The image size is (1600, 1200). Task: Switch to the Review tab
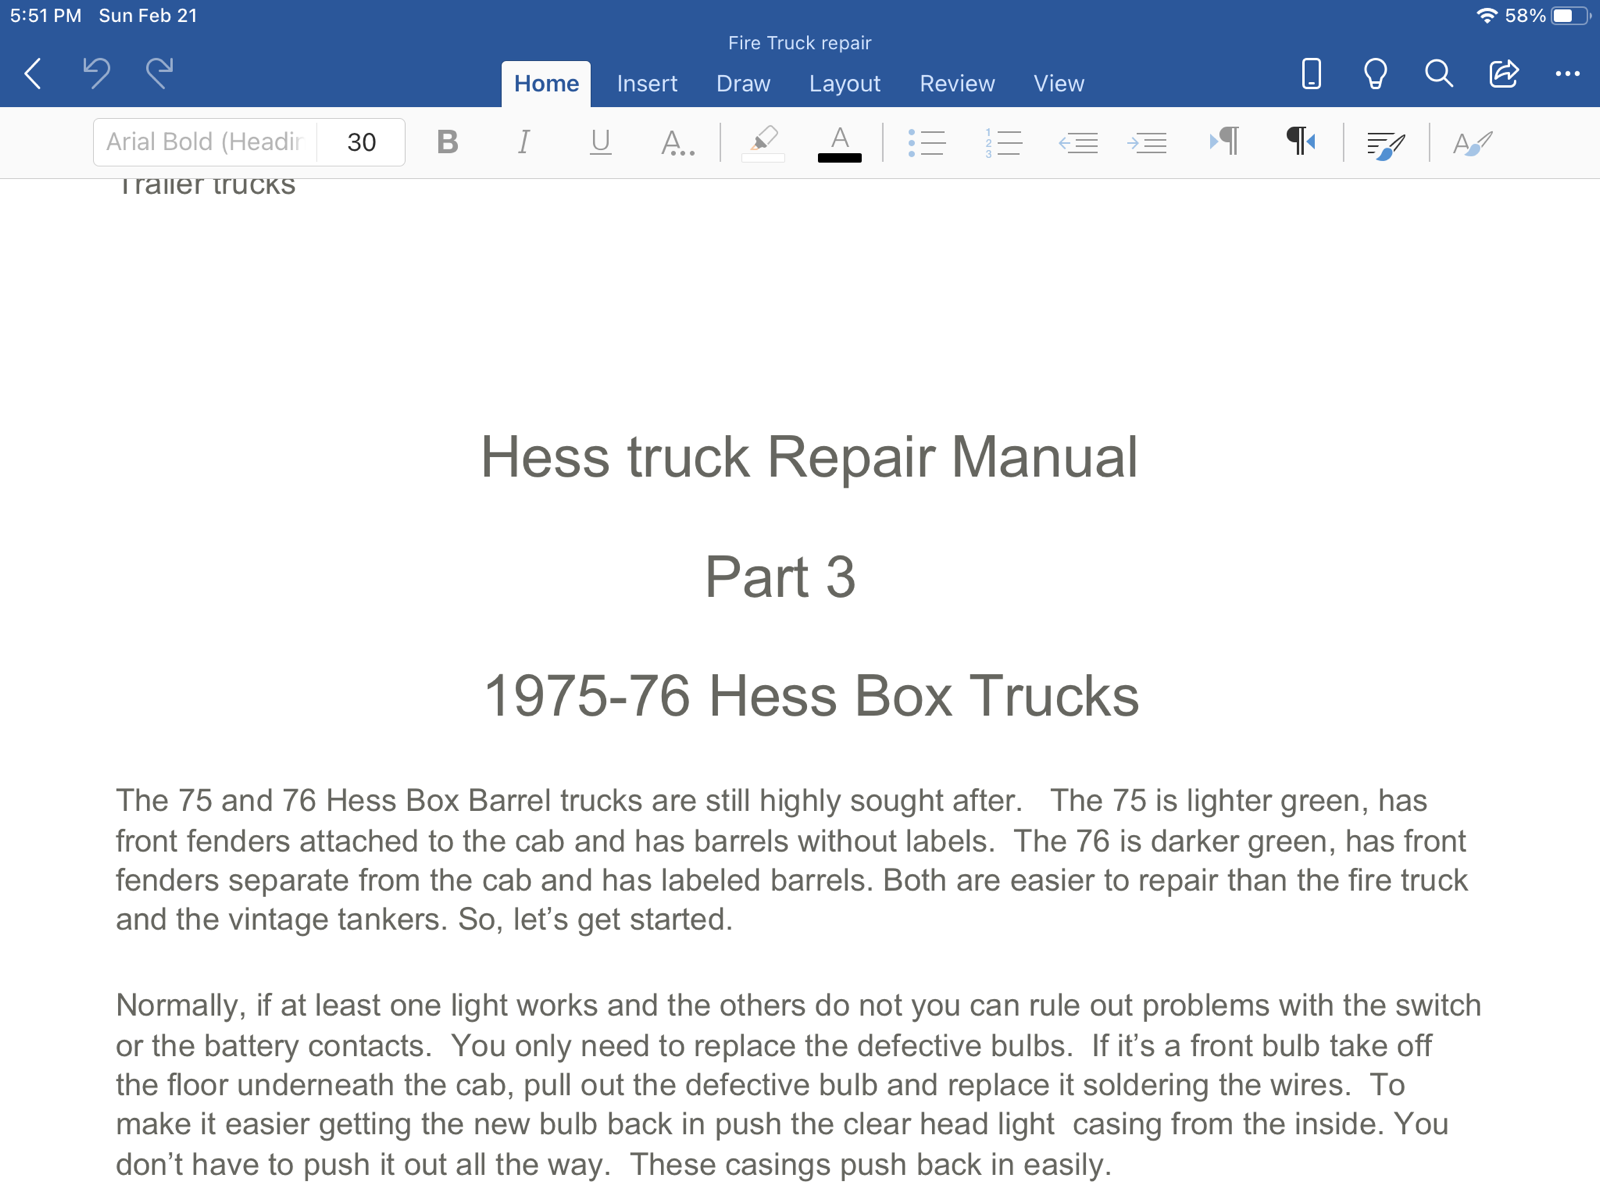pos(957,84)
